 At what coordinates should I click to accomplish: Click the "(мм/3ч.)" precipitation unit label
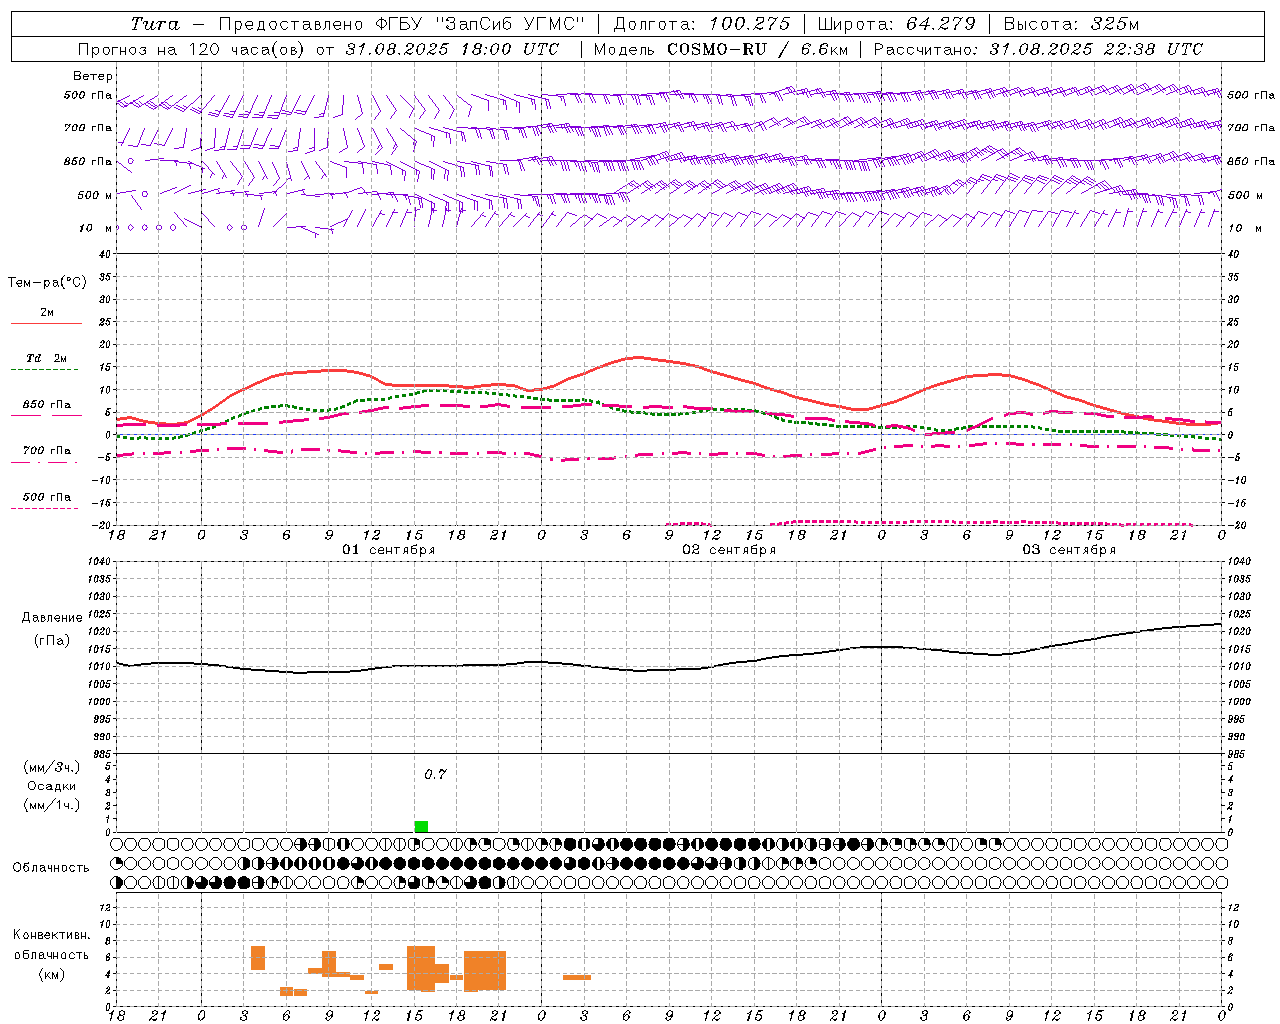pyautogui.click(x=52, y=768)
